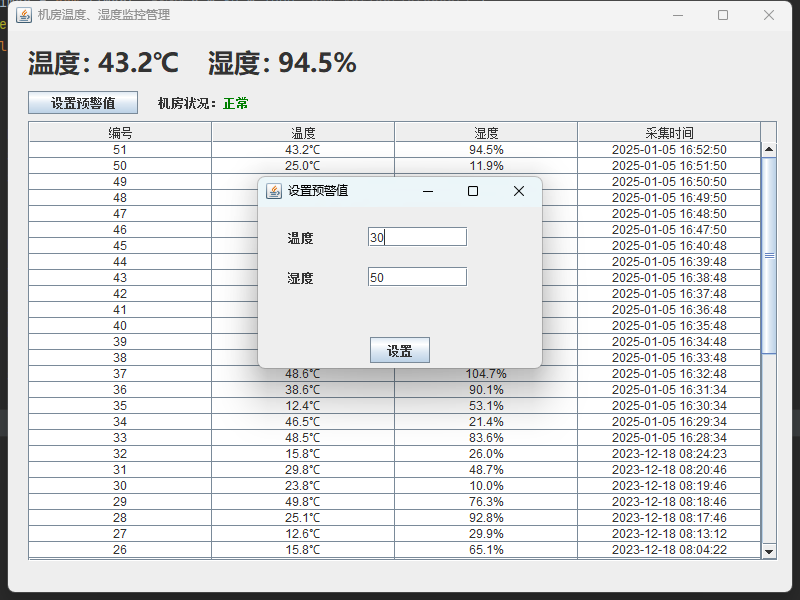Click the 25.0℃ temperature cell
The image size is (800, 600).
coord(303,166)
